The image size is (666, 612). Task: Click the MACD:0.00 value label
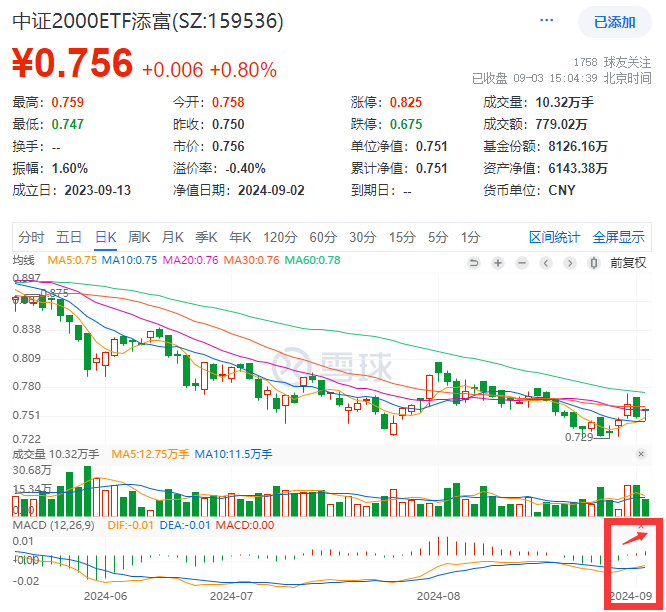coord(245,525)
